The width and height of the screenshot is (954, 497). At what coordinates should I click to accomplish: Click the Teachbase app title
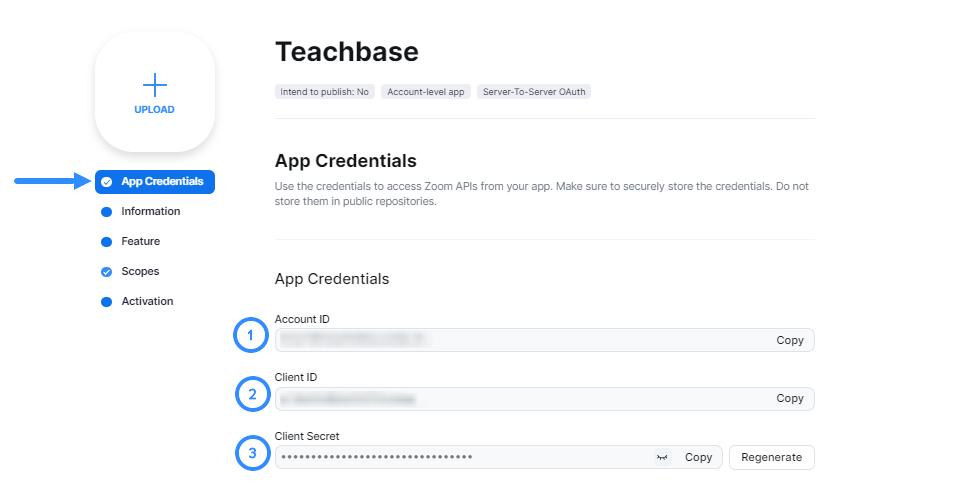[347, 52]
